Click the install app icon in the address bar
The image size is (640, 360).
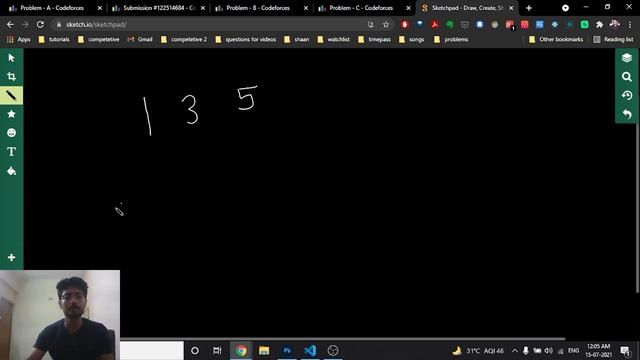pos(371,24)
